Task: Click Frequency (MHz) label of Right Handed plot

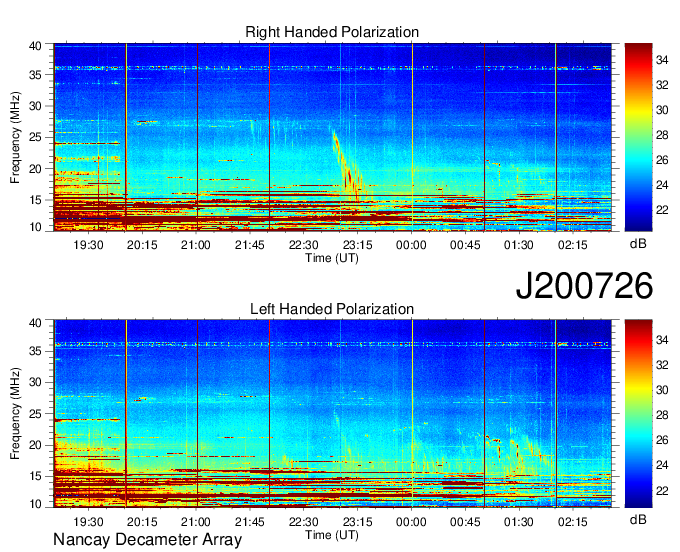Action: point(15,137)
